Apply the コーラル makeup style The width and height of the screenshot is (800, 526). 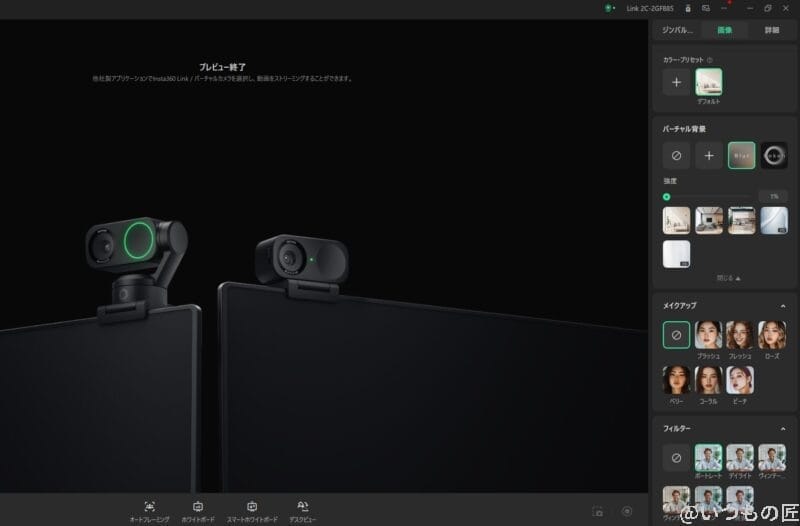(x=709, y=380)
